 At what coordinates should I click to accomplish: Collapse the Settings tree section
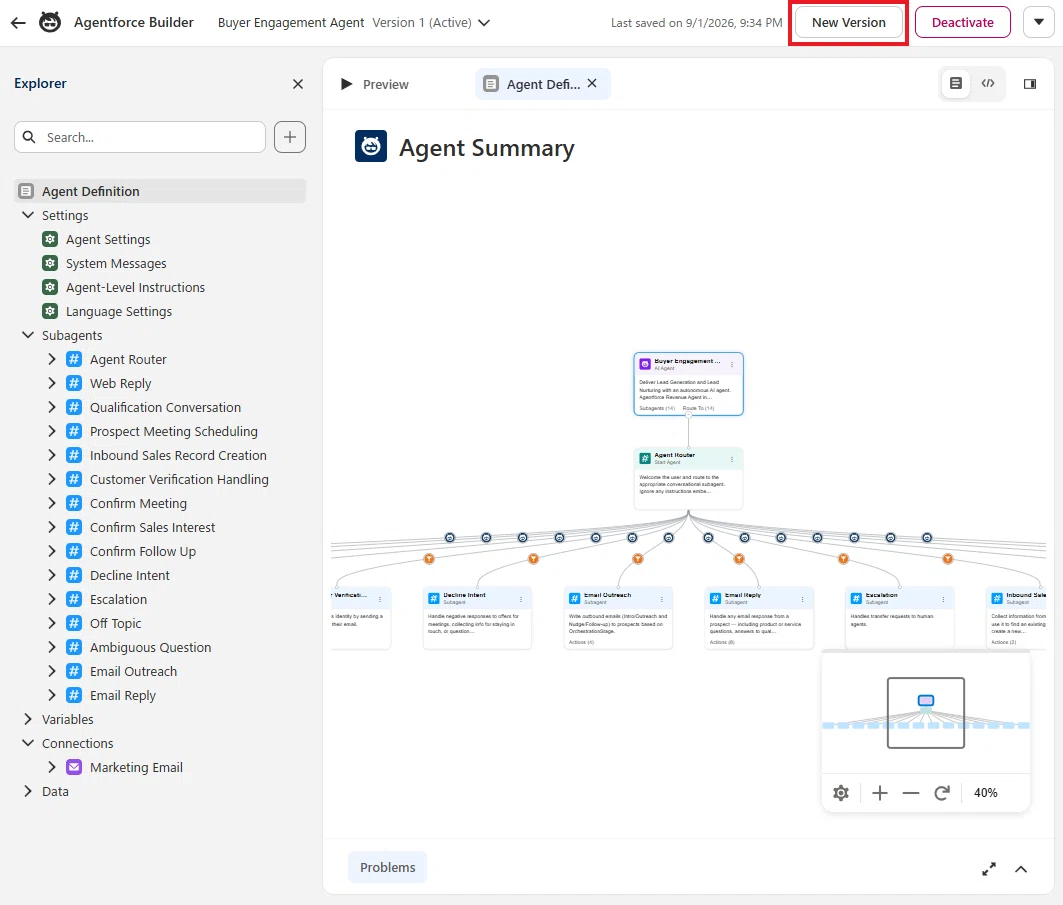pos(28,215)
